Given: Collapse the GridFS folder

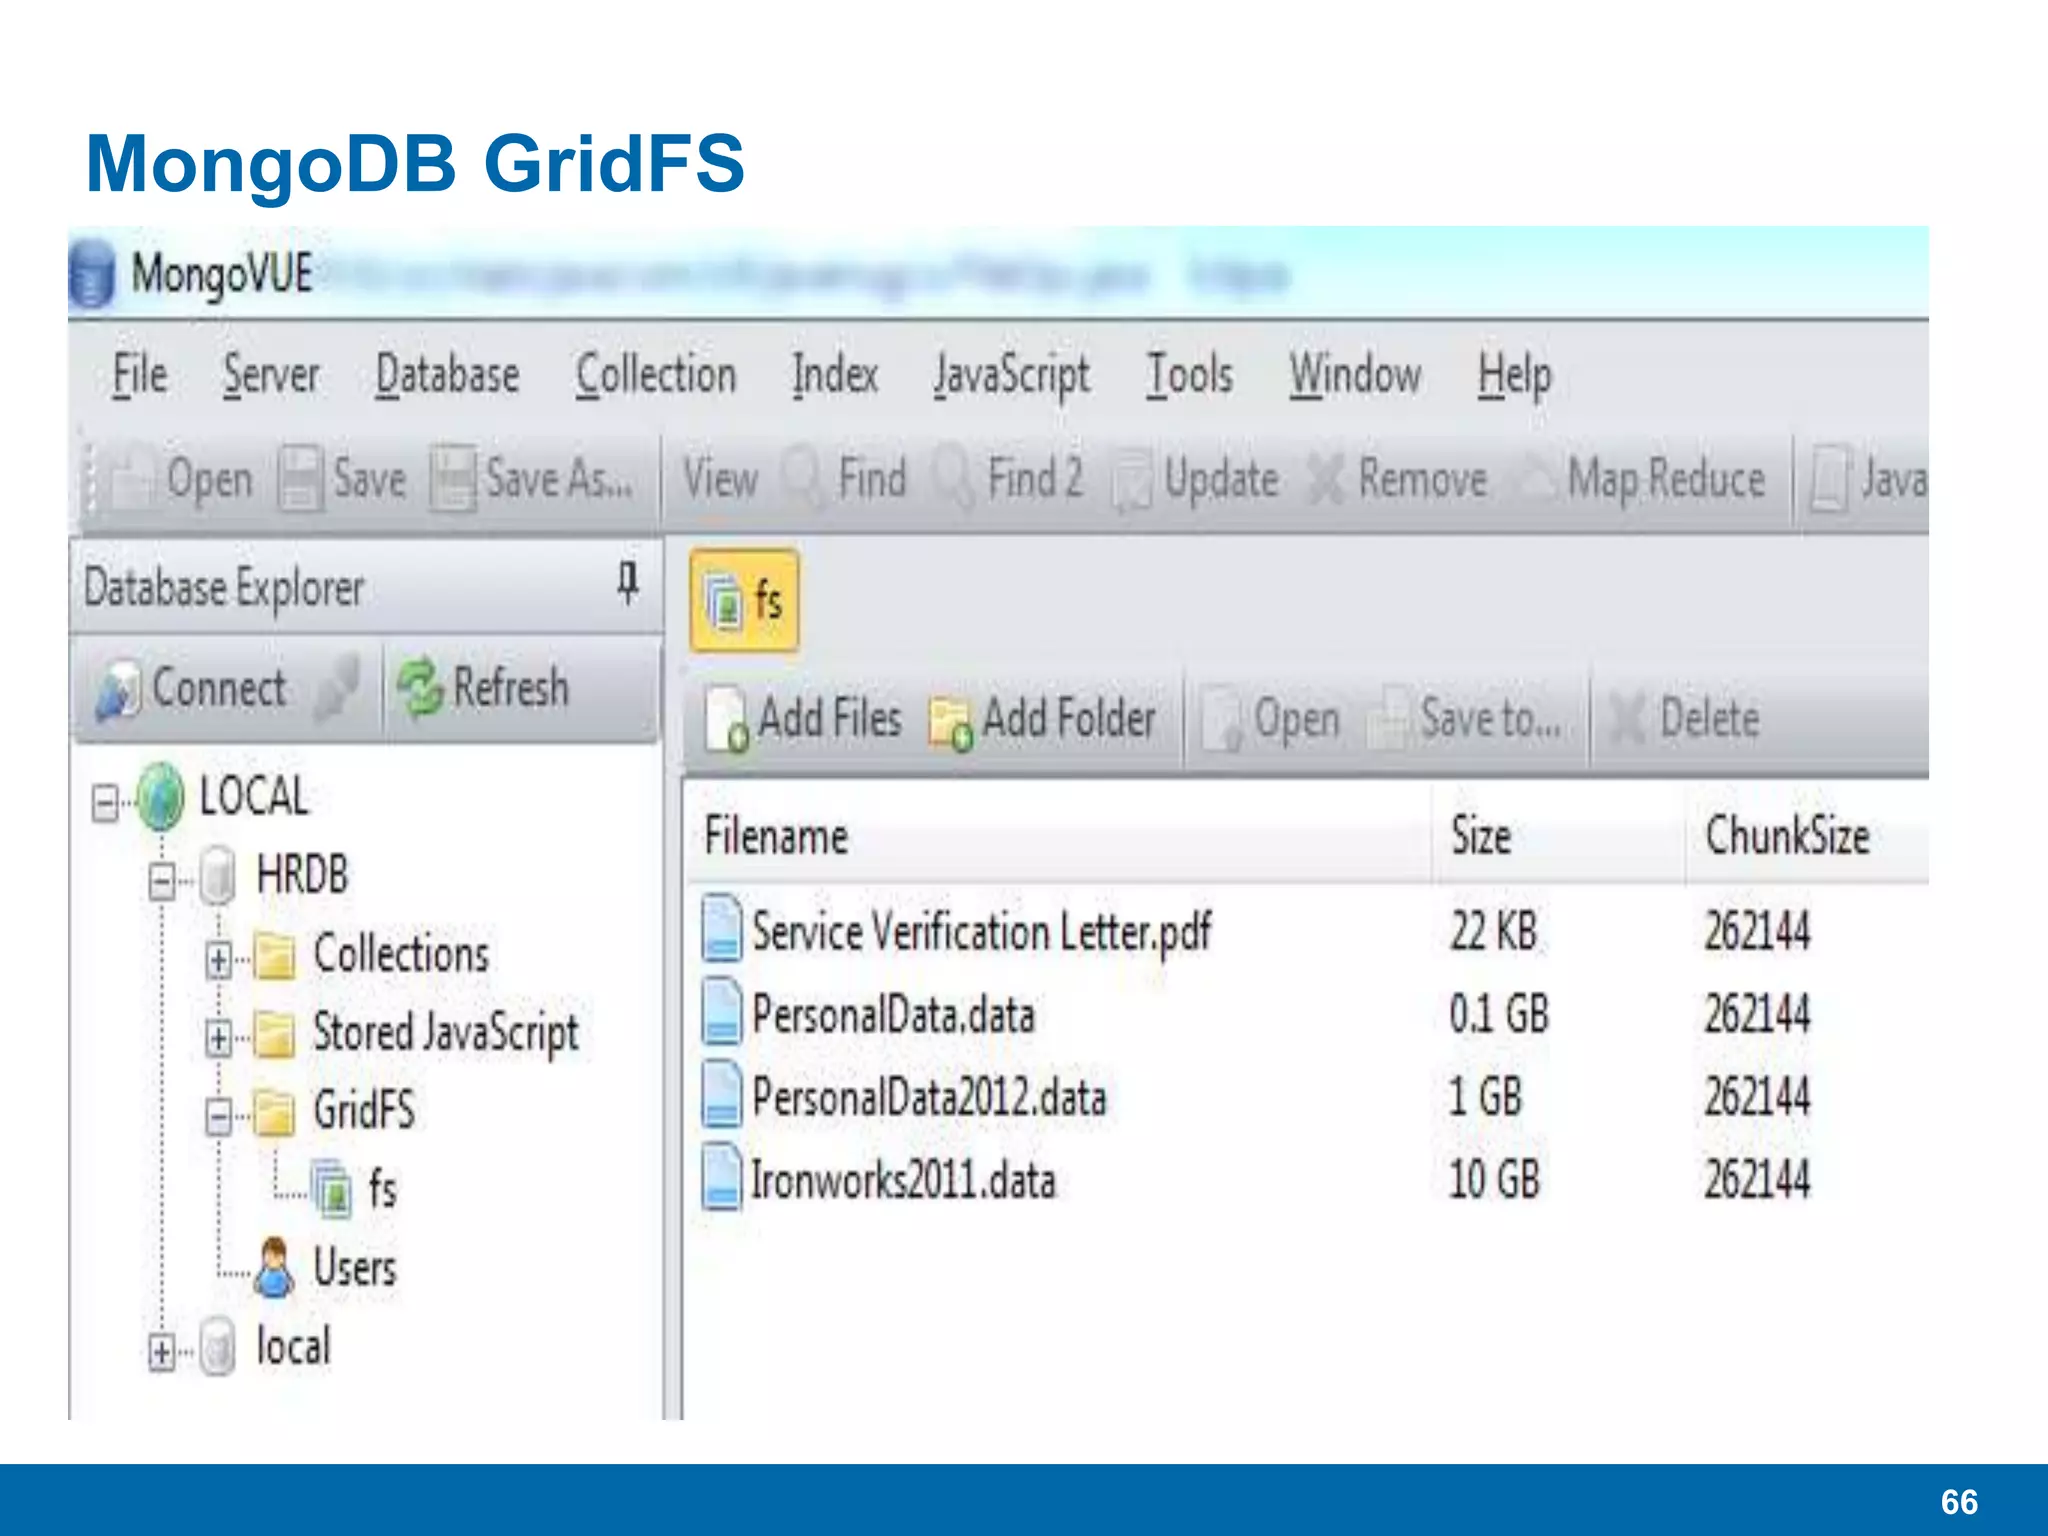Looking at the screenshot, I should (218, 1115).
